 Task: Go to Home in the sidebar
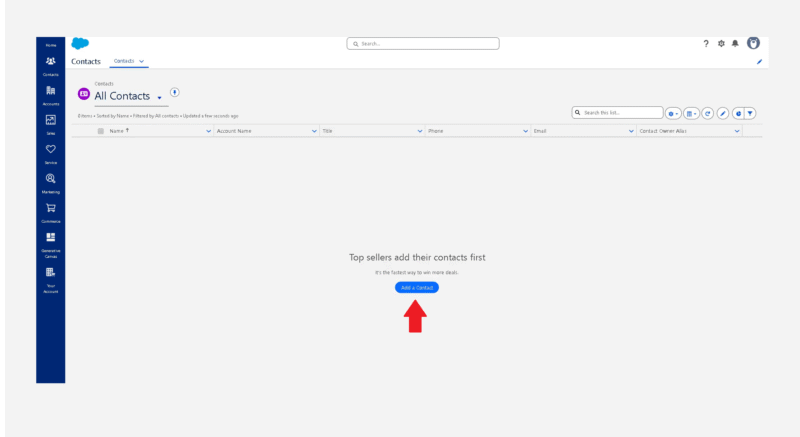[50, 45]
